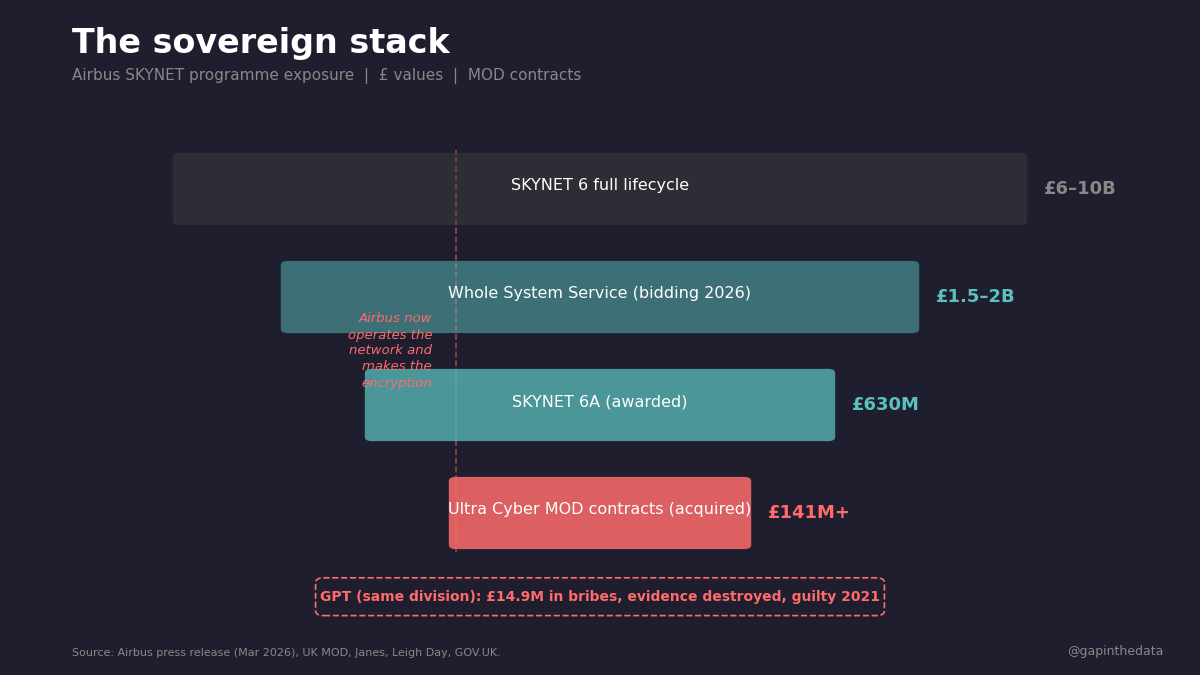Select the red Ultra Cyber MOD contracts bar
The image size is (1200, 675).
(x=600, y=513)
